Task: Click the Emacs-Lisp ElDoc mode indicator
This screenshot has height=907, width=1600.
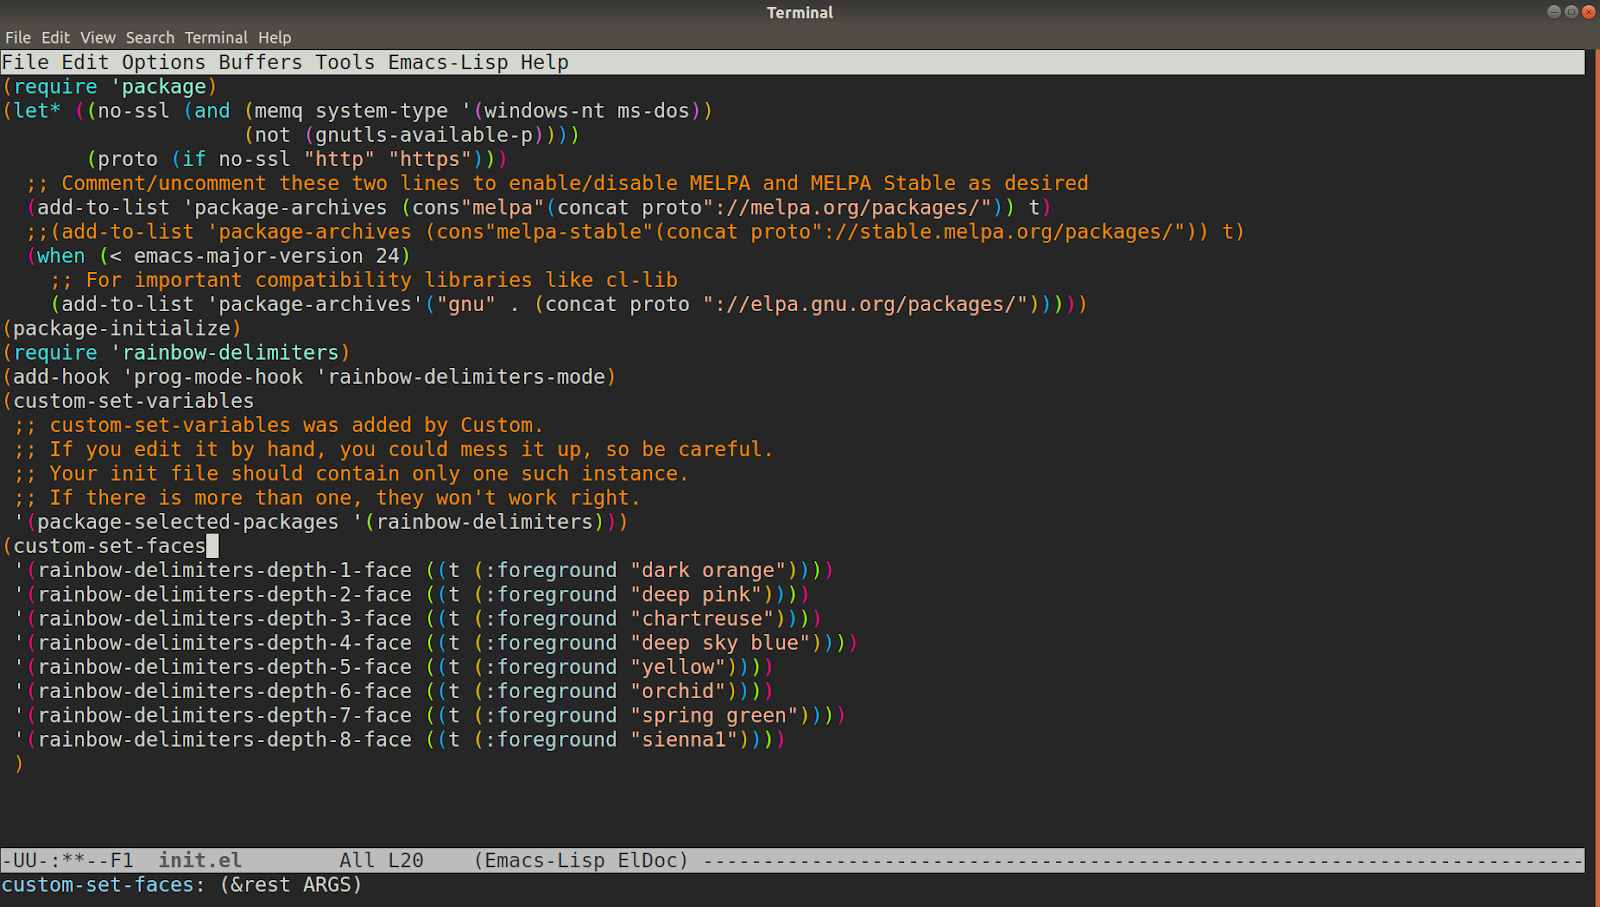Action: [582, 860]
